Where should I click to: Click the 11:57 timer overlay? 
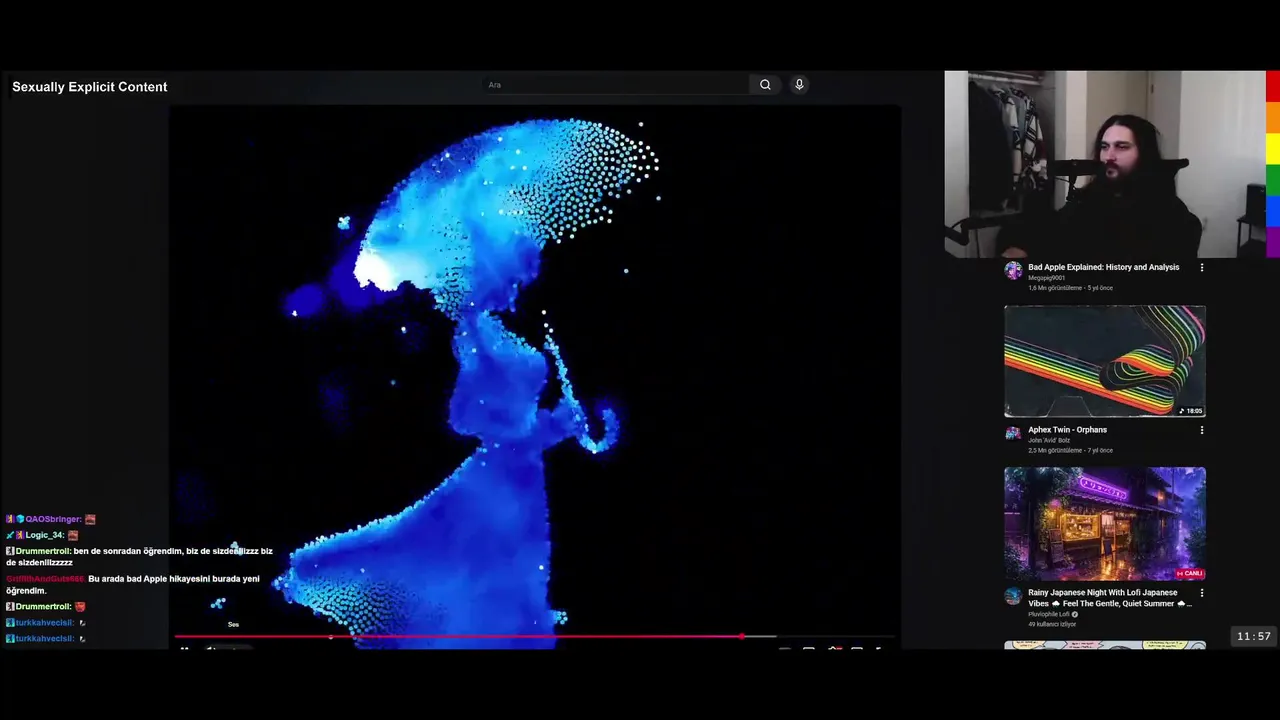pyautogui.click(x=1254, y=636)
